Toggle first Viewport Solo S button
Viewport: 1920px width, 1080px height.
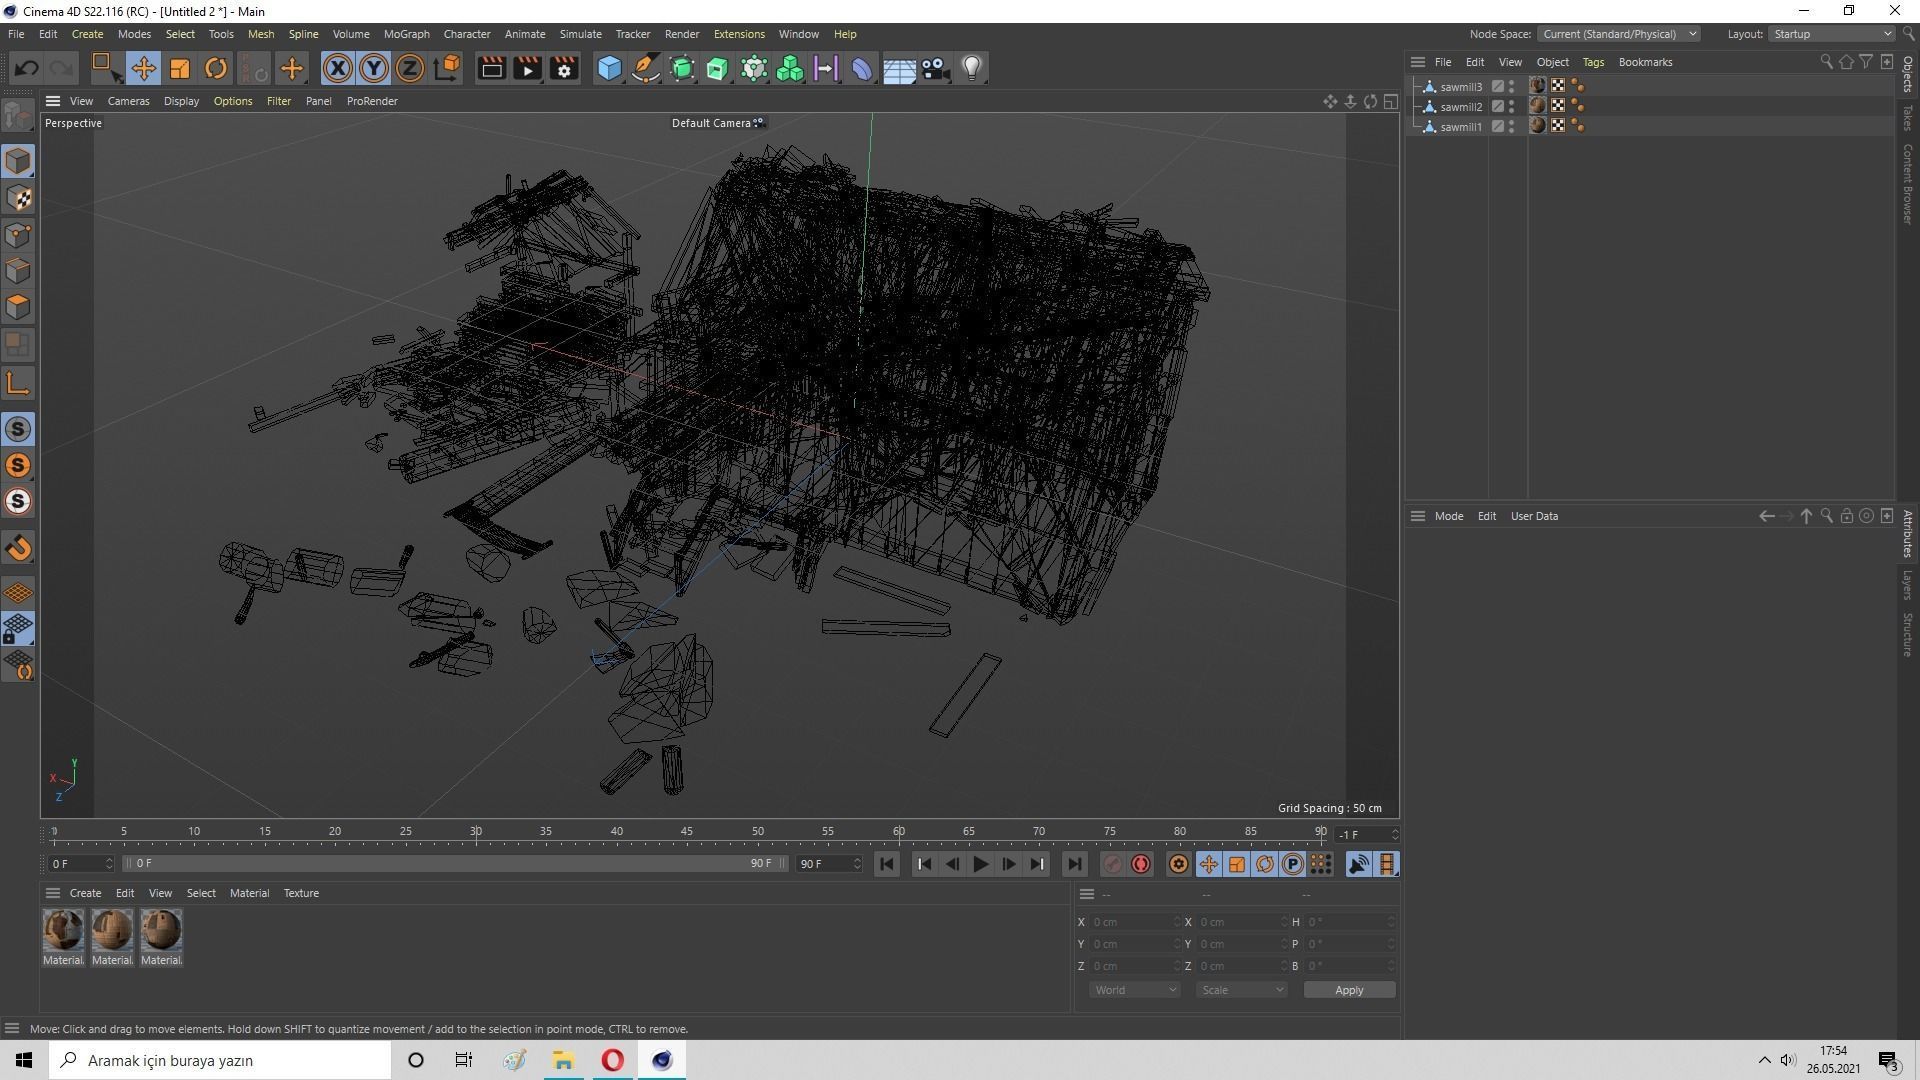[x=18, y=429]
